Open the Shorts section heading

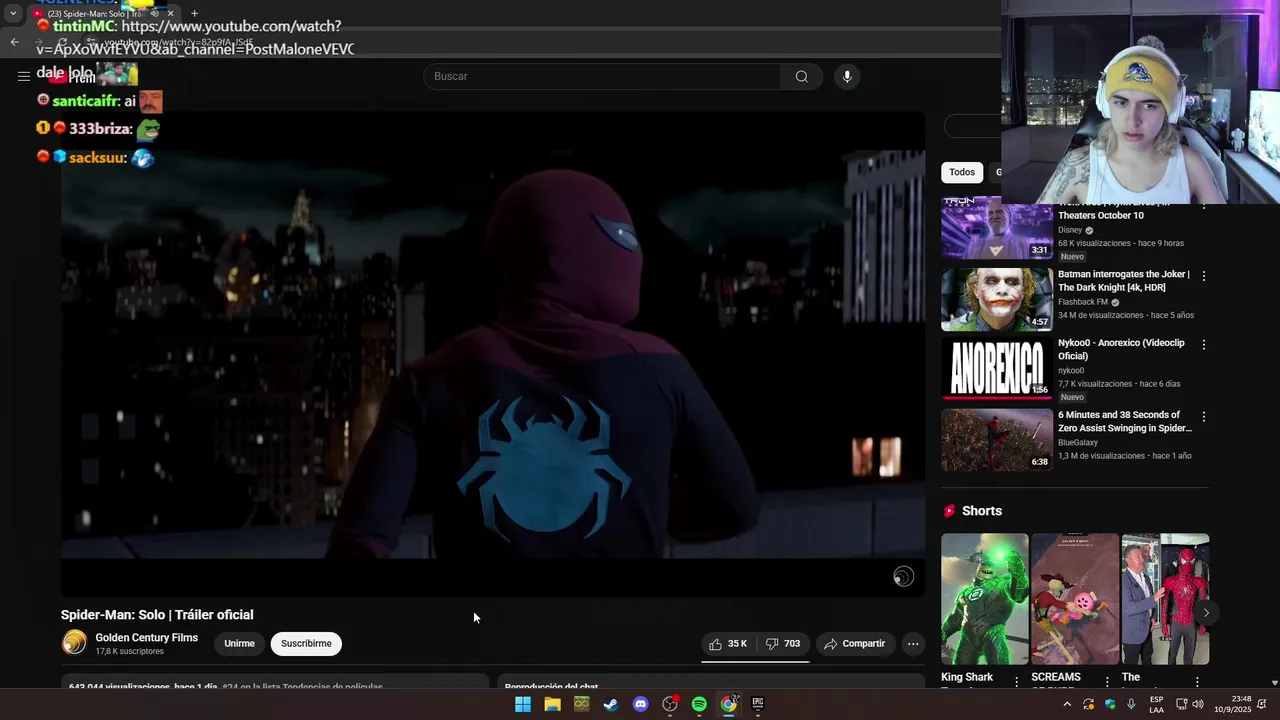(981, 511)
